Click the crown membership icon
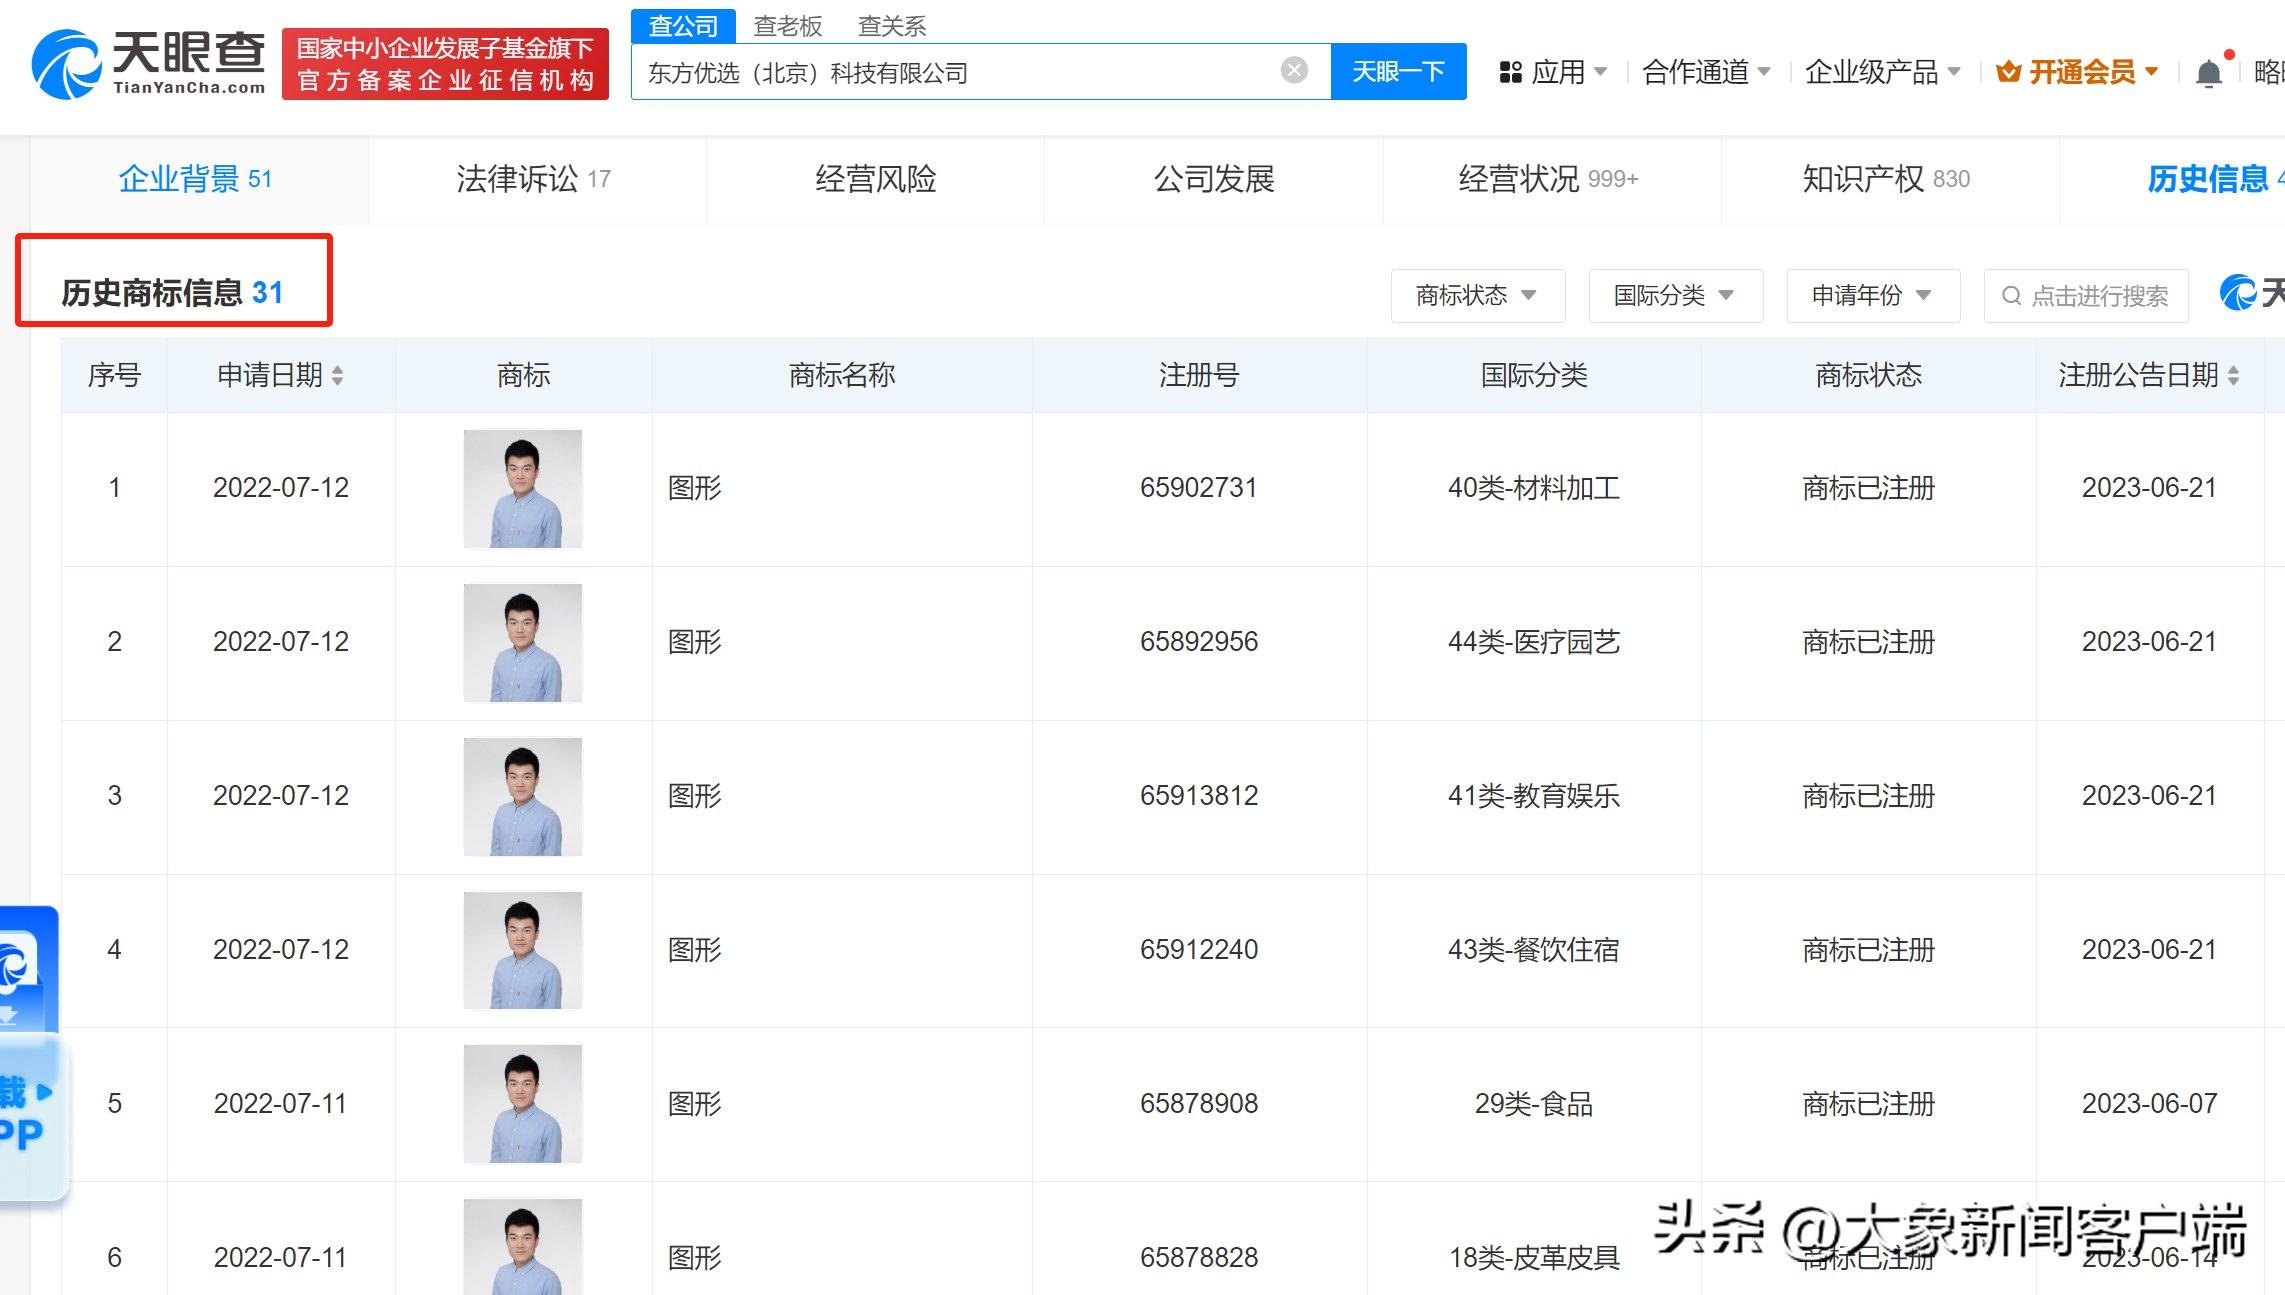The height and width of the screenshot is (1295, 2285). click(x=2008, y=72)
